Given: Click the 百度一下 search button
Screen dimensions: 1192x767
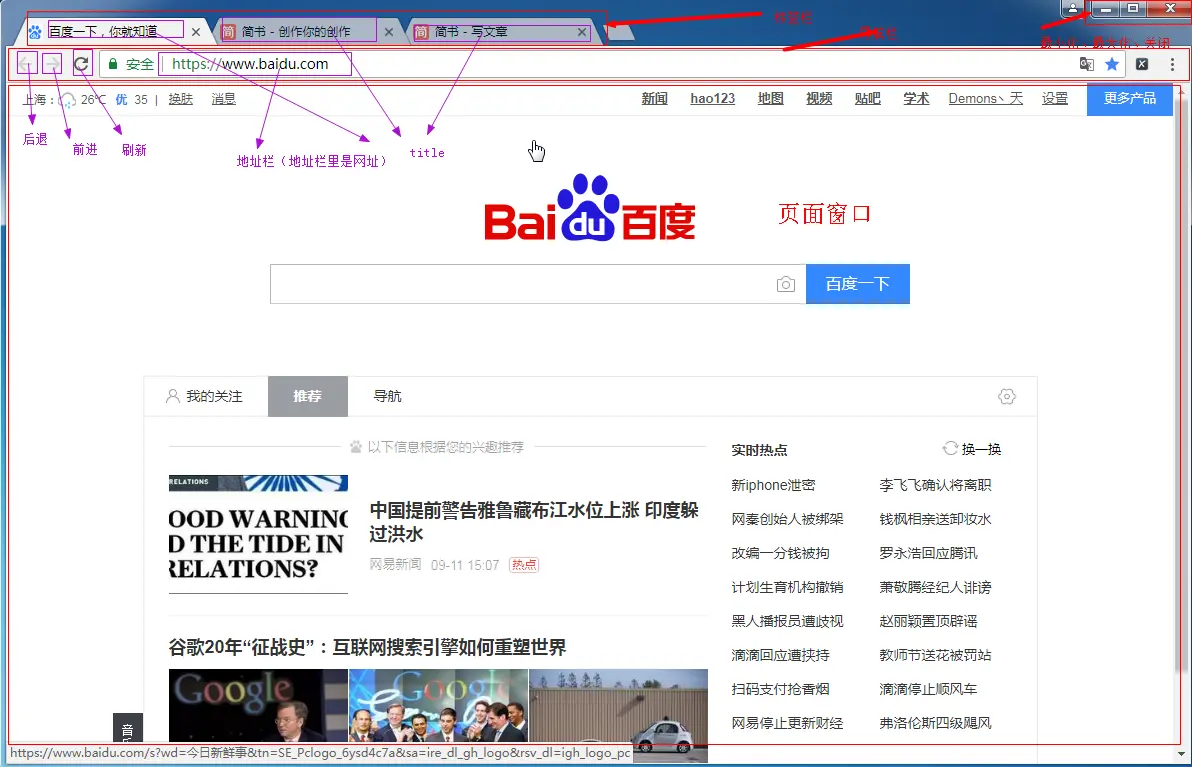Looking at the screenshot, I should tap(858, 284).
